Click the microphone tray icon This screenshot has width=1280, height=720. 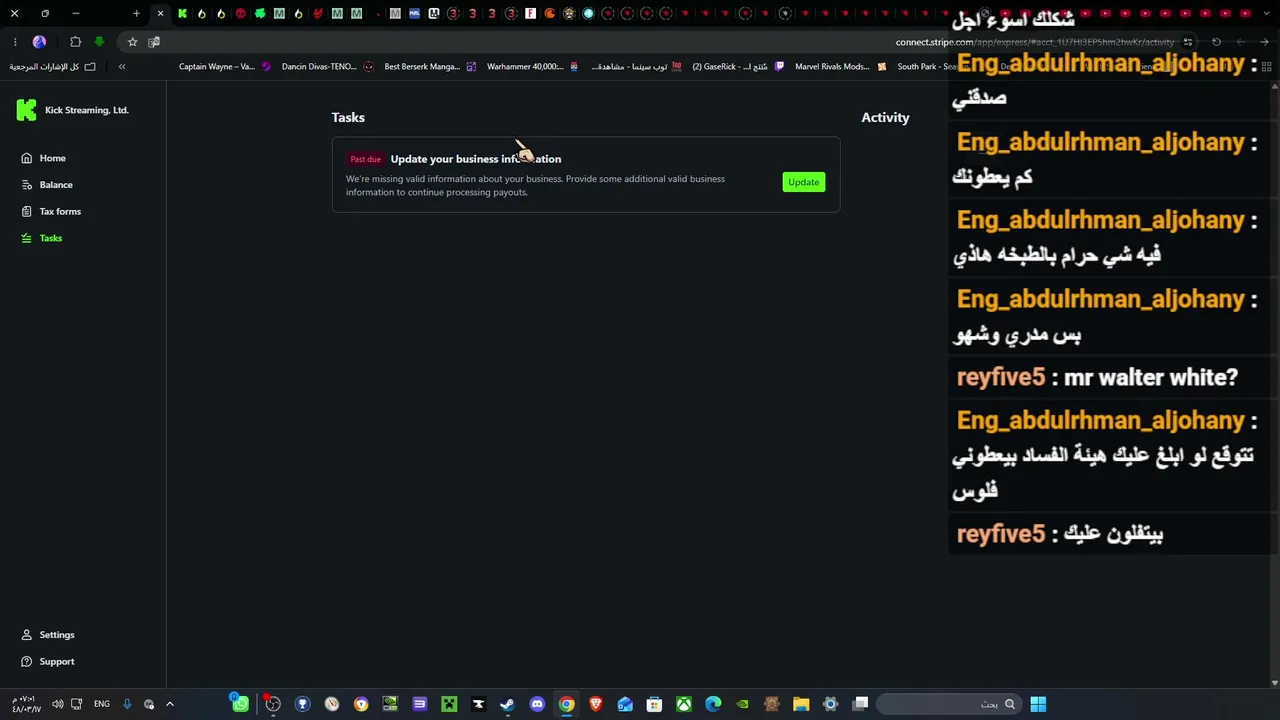127,704
